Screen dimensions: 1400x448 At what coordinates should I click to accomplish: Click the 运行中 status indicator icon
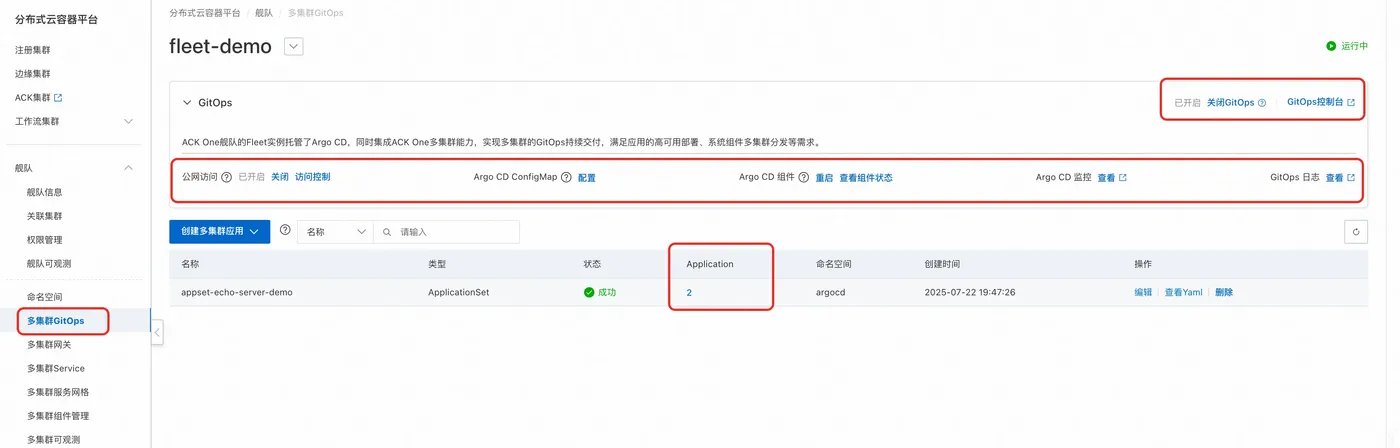1331,46
